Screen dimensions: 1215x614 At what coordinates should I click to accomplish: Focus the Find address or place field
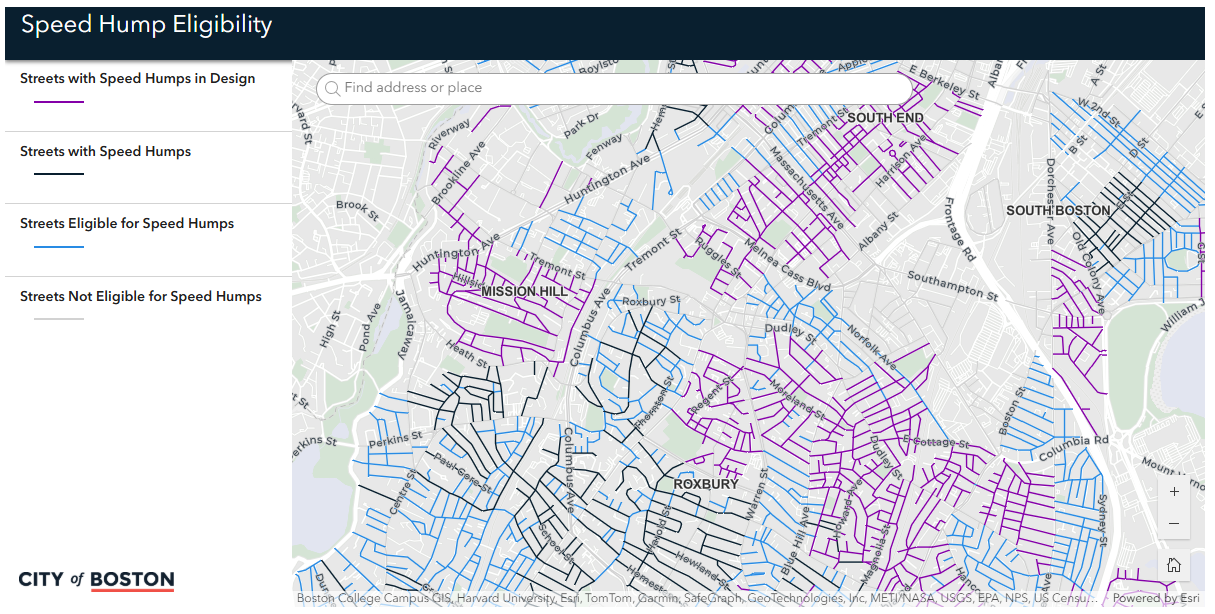(x=620, y=88)
